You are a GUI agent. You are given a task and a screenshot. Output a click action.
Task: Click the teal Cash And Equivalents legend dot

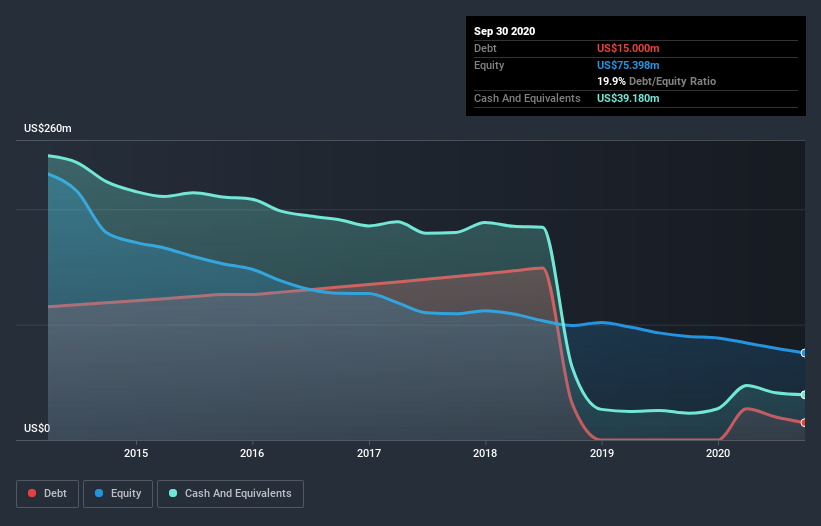(x=173, y=493)
